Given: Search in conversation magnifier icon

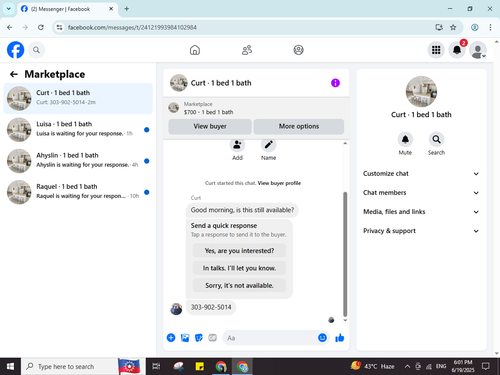Looking at the screenshot, I should pyautogui.click(x=436, y=139).
